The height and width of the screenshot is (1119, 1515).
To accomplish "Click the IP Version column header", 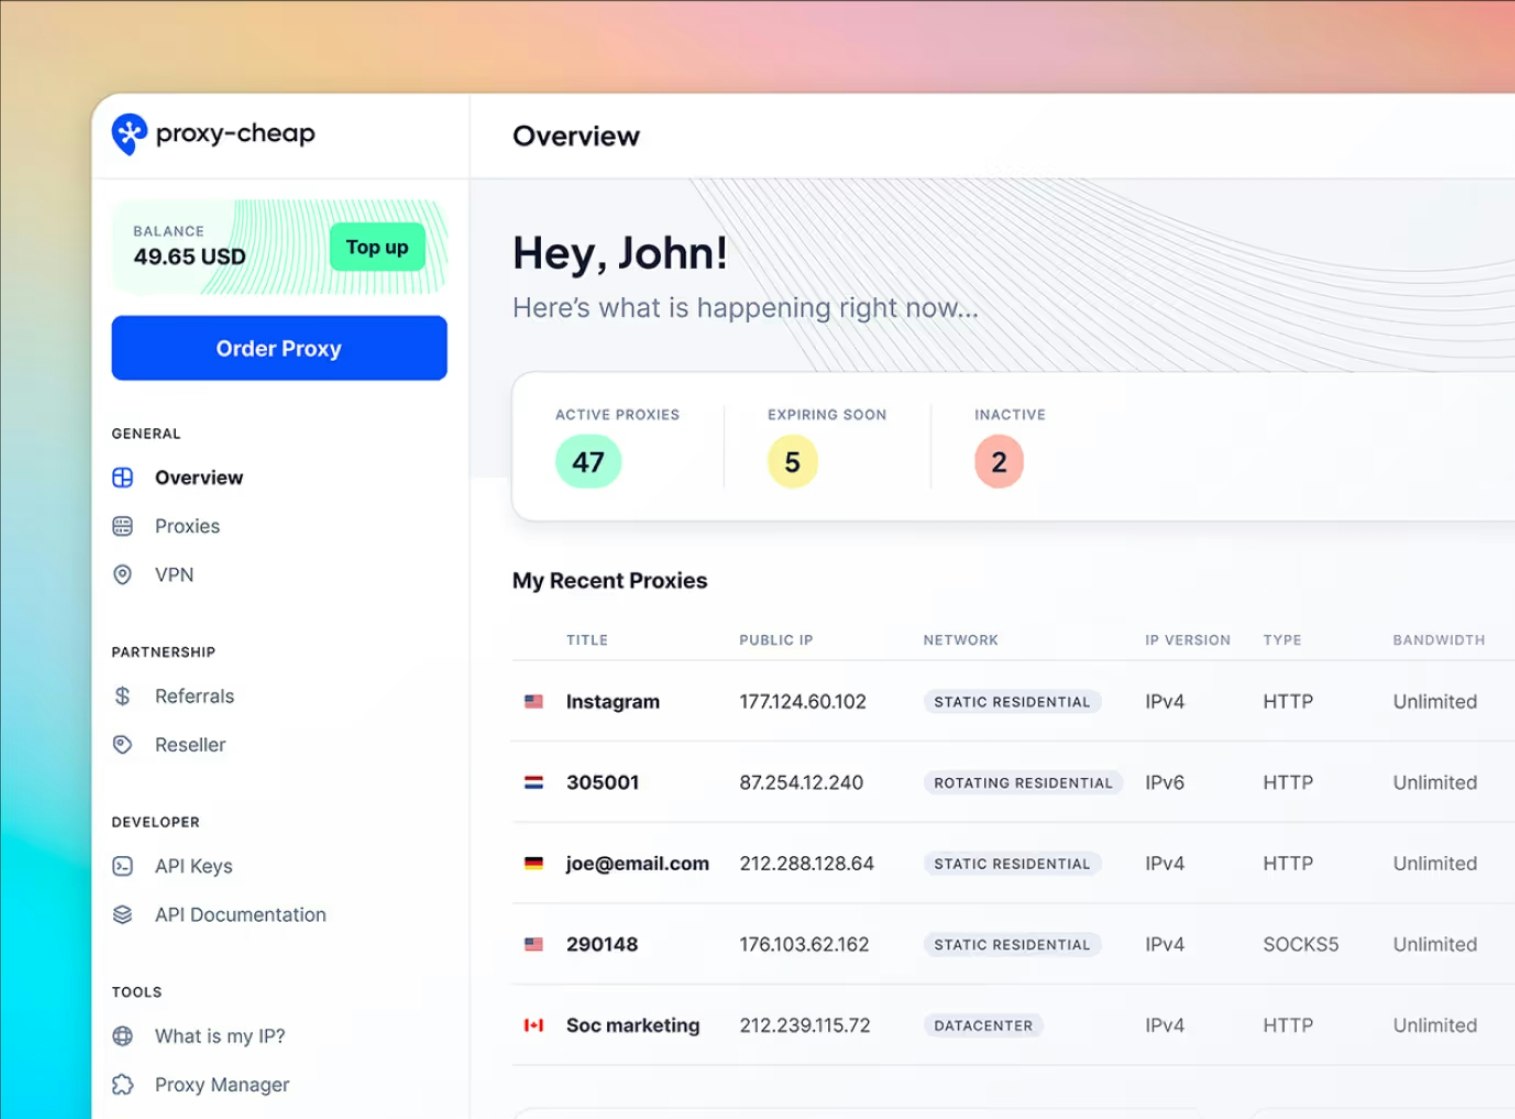I will coord(1188,640).
